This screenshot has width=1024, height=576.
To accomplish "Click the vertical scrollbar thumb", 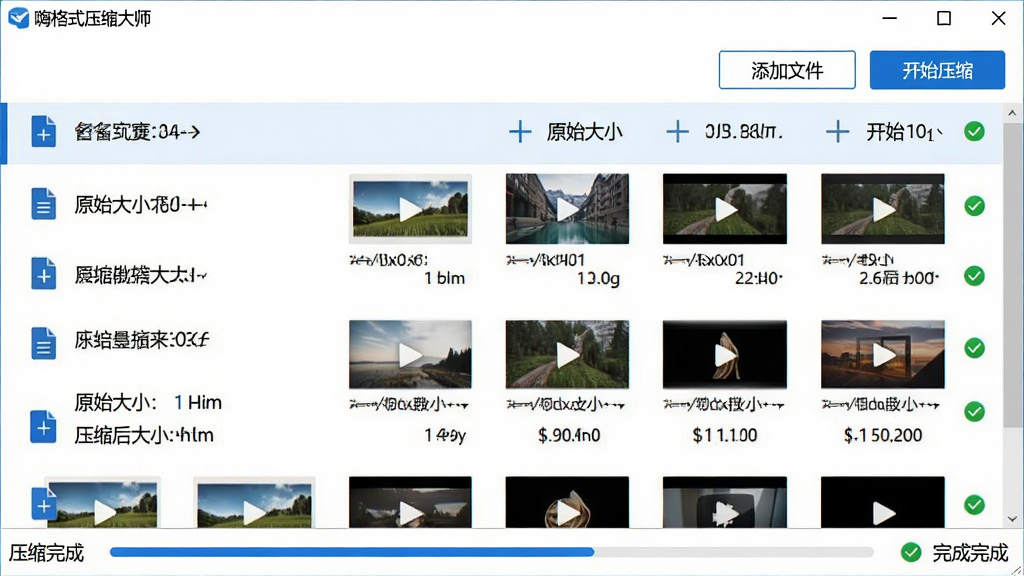I will (1012, 274).
